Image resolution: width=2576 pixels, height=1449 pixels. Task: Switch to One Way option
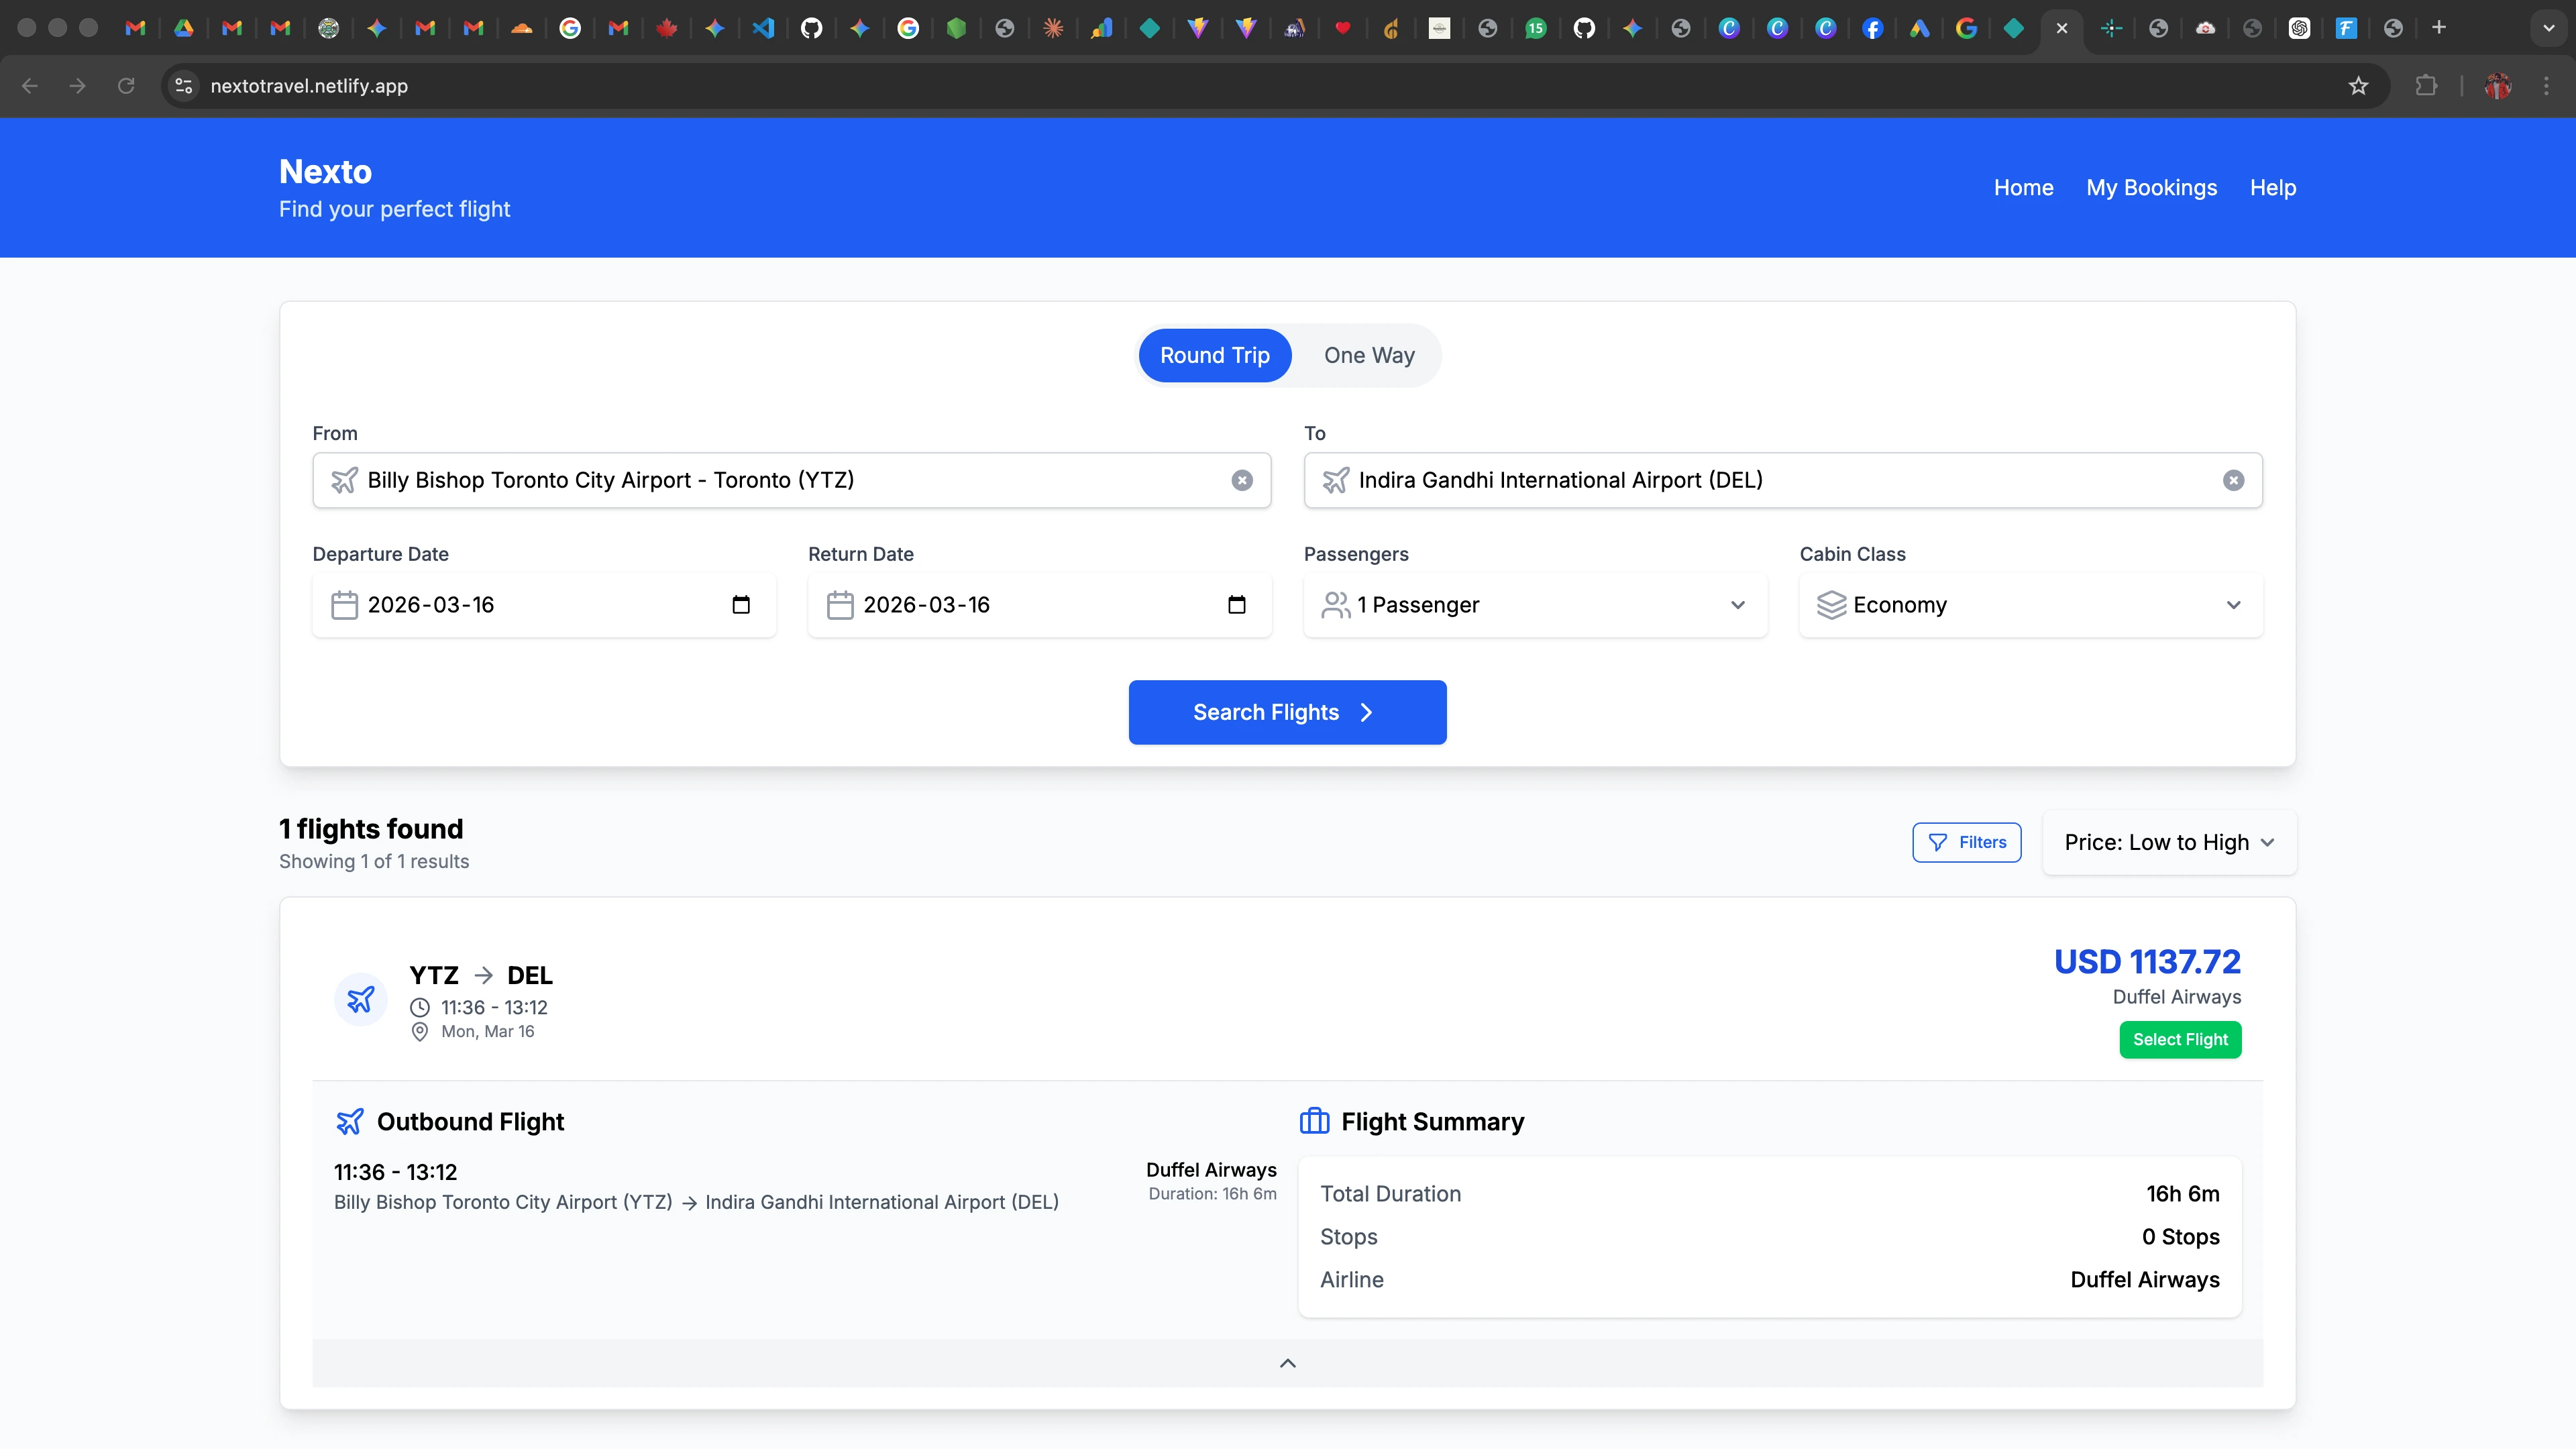point(1369,355)
